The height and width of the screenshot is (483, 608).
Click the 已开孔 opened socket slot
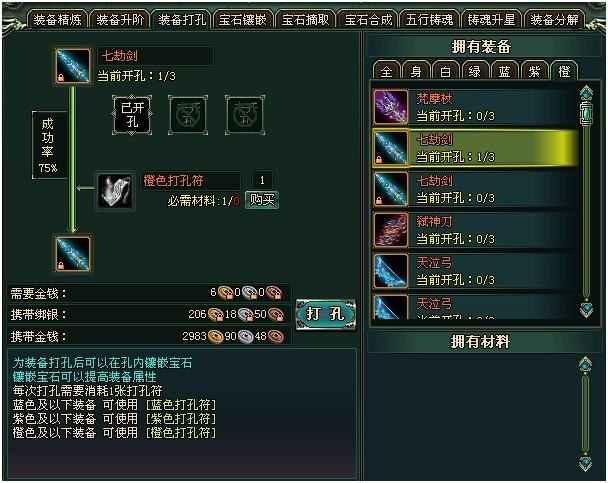point(132,115)
